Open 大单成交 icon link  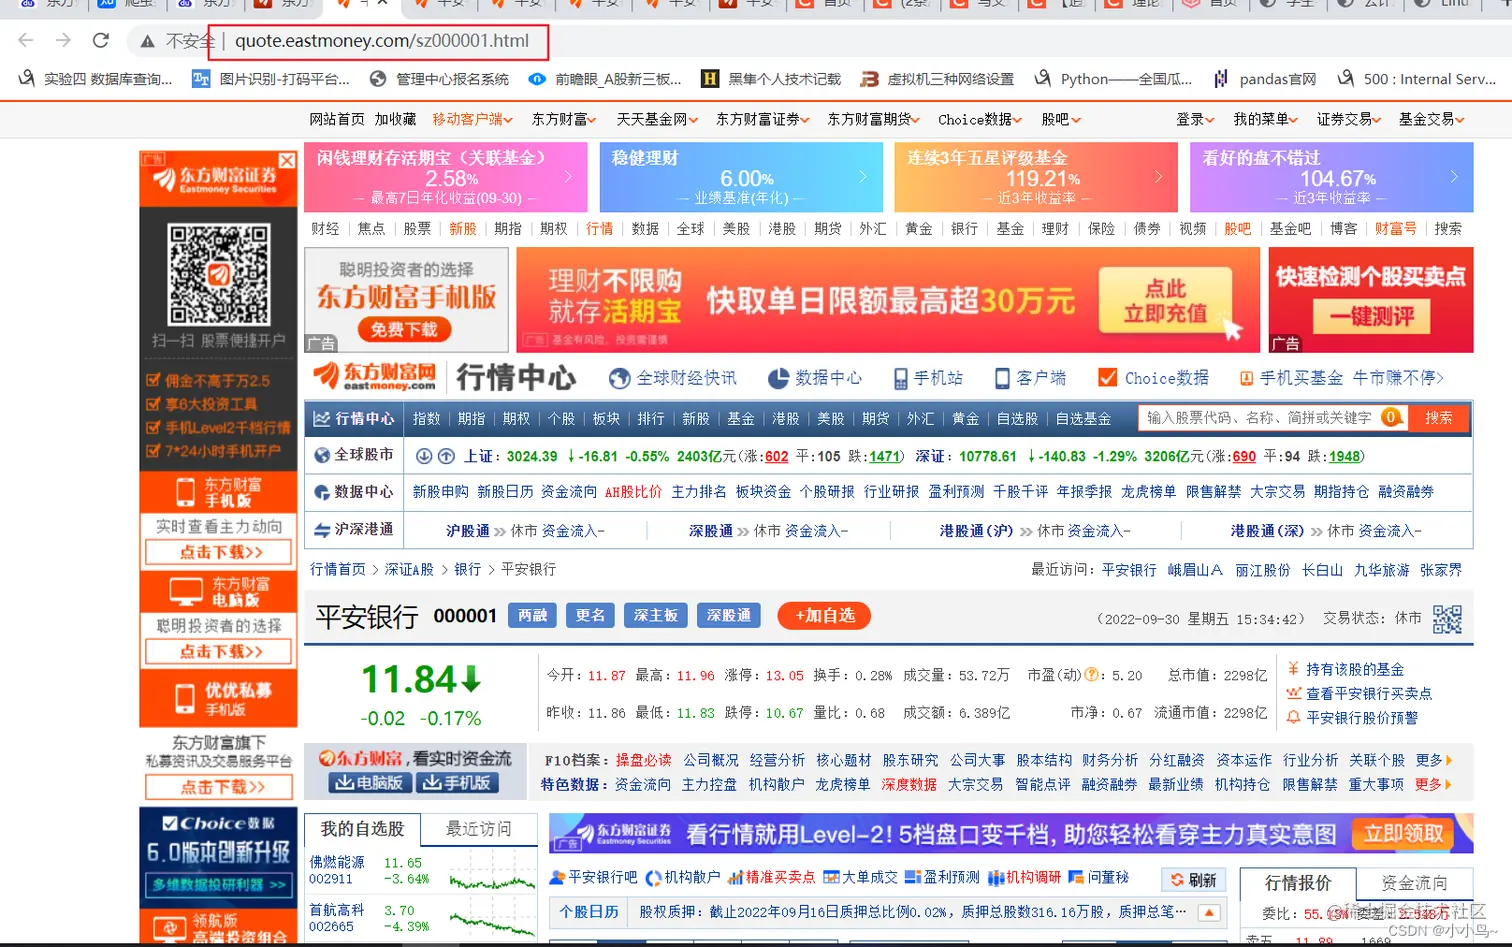(860, 877)
